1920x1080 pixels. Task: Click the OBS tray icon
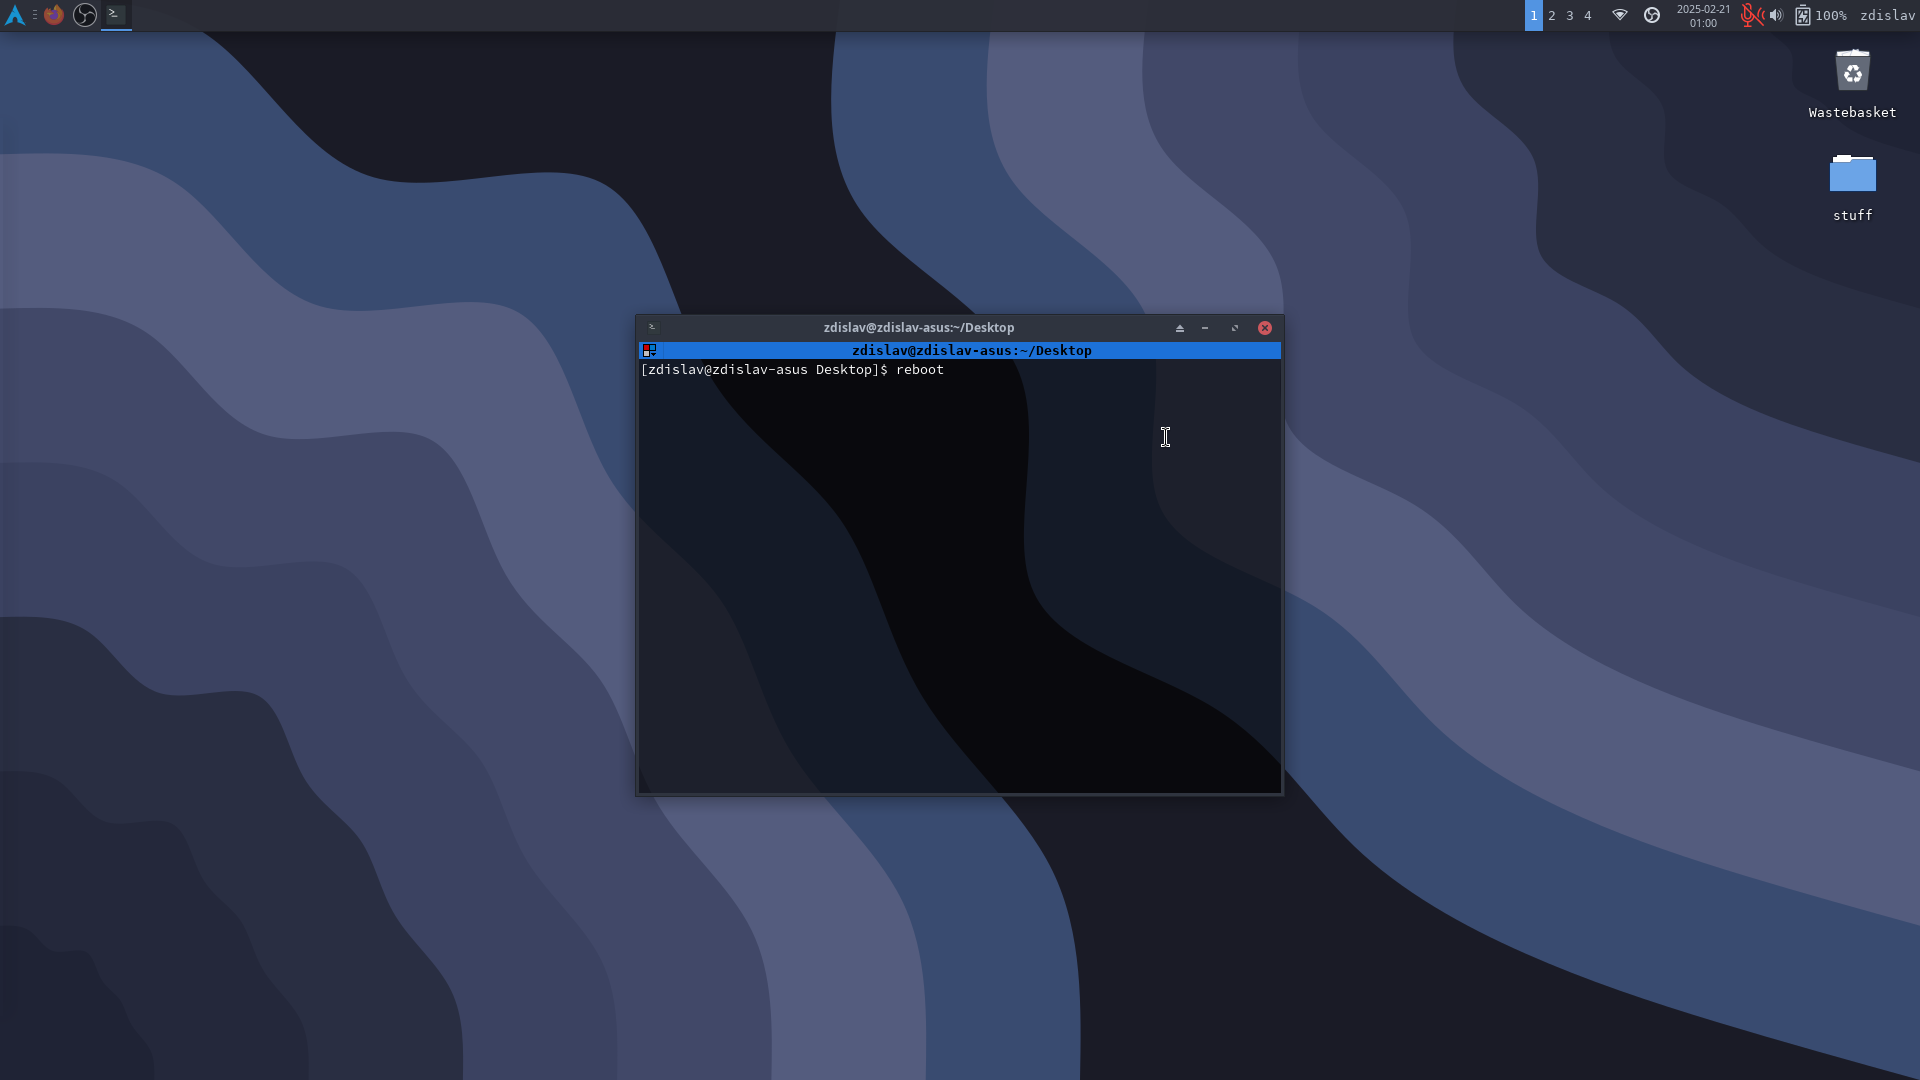1652,15
